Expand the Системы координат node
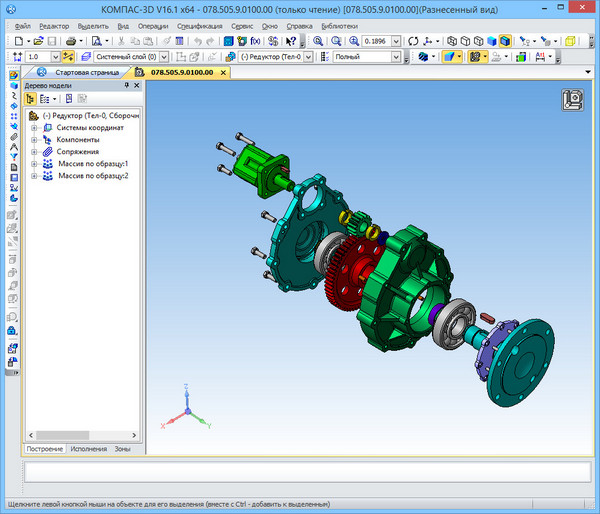Image resolution: width=600 pixels, height=514 pixels. pos(35,127)
